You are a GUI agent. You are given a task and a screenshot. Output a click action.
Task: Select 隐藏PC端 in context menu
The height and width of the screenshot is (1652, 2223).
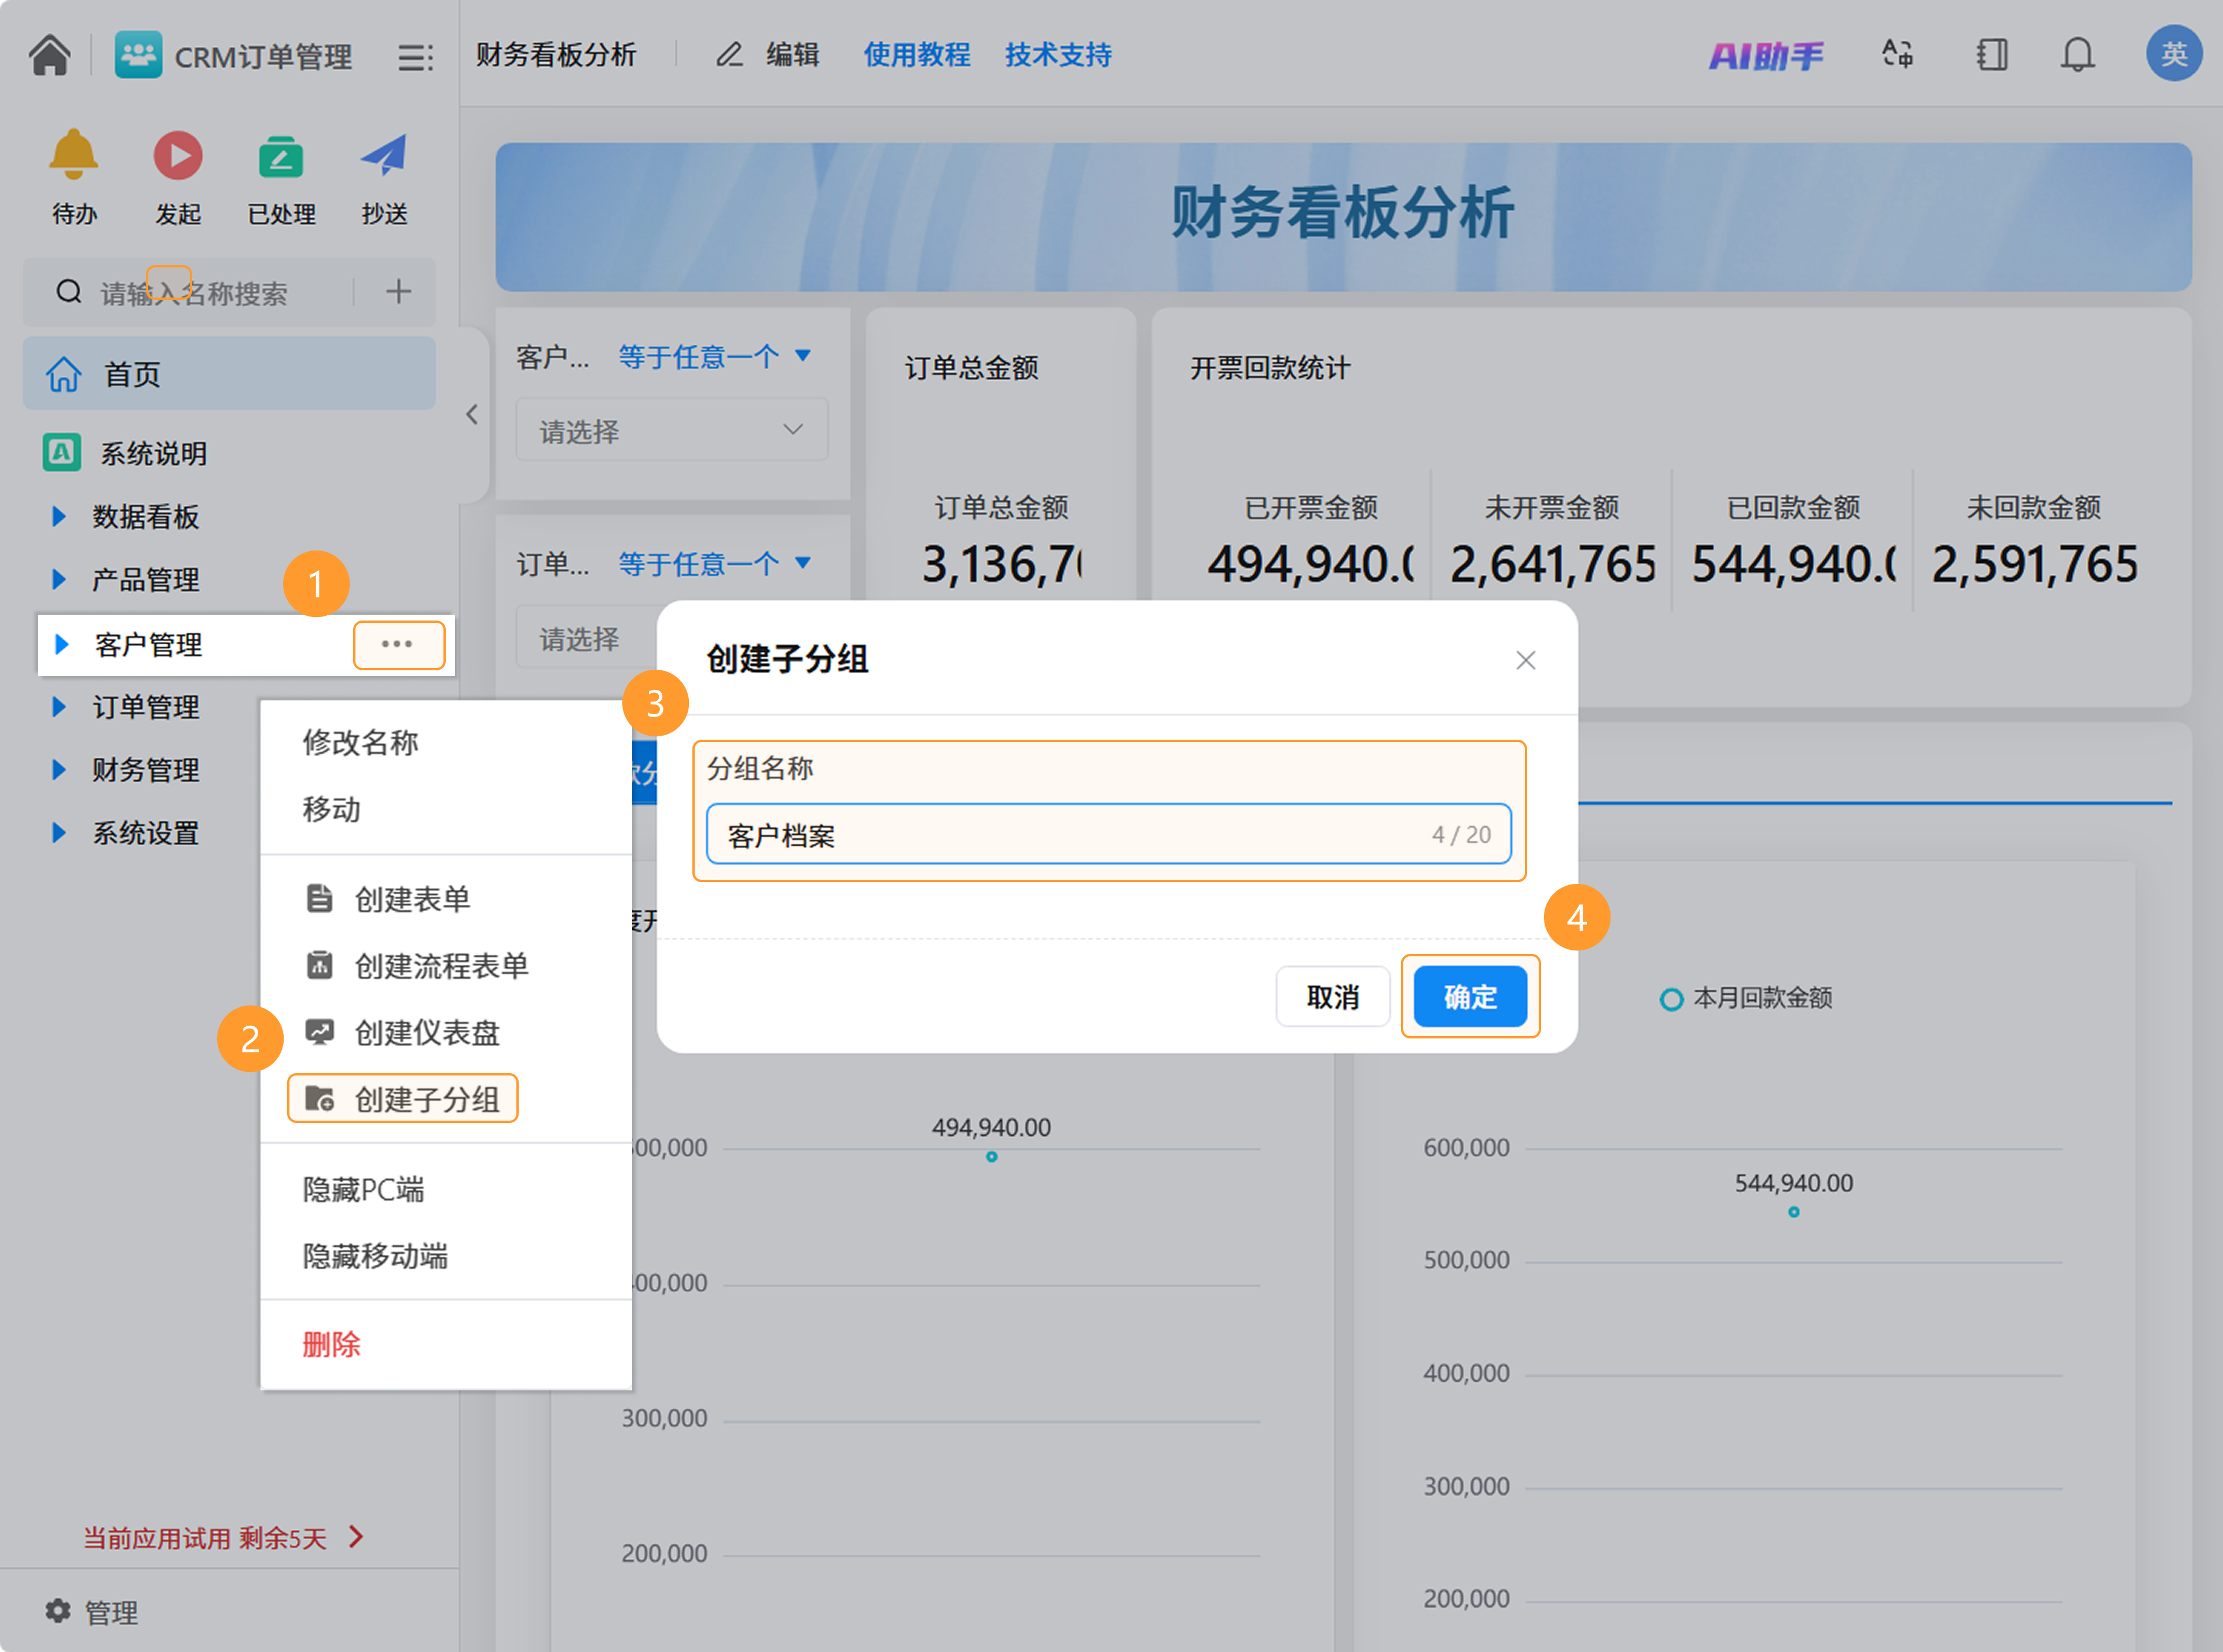(x=363, y=1189)
